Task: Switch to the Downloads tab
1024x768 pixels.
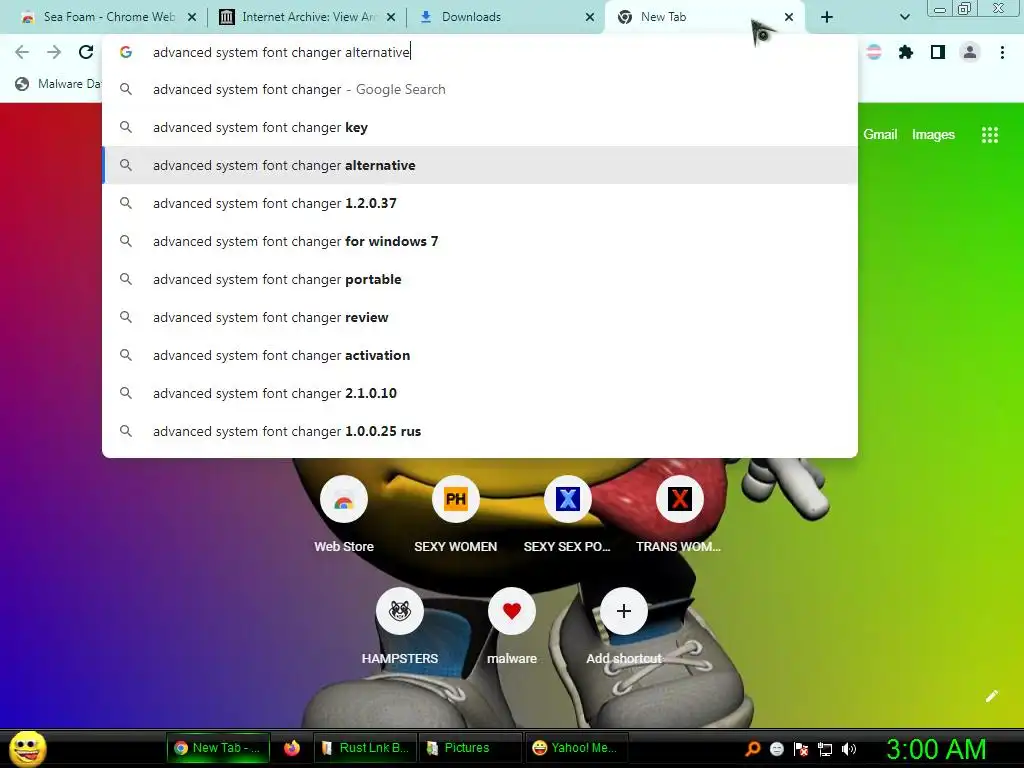Action: pos(503,17)
